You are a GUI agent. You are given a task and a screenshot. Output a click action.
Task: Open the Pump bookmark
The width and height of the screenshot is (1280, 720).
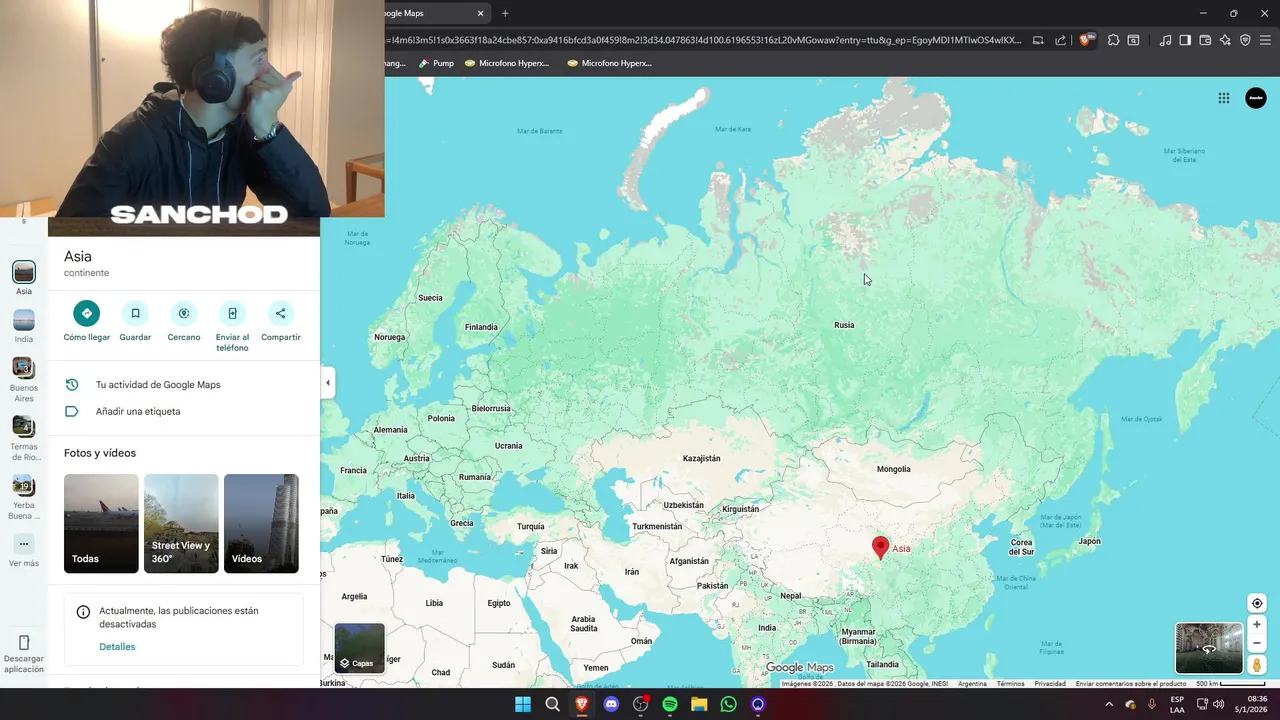click(x=436, y=63)
